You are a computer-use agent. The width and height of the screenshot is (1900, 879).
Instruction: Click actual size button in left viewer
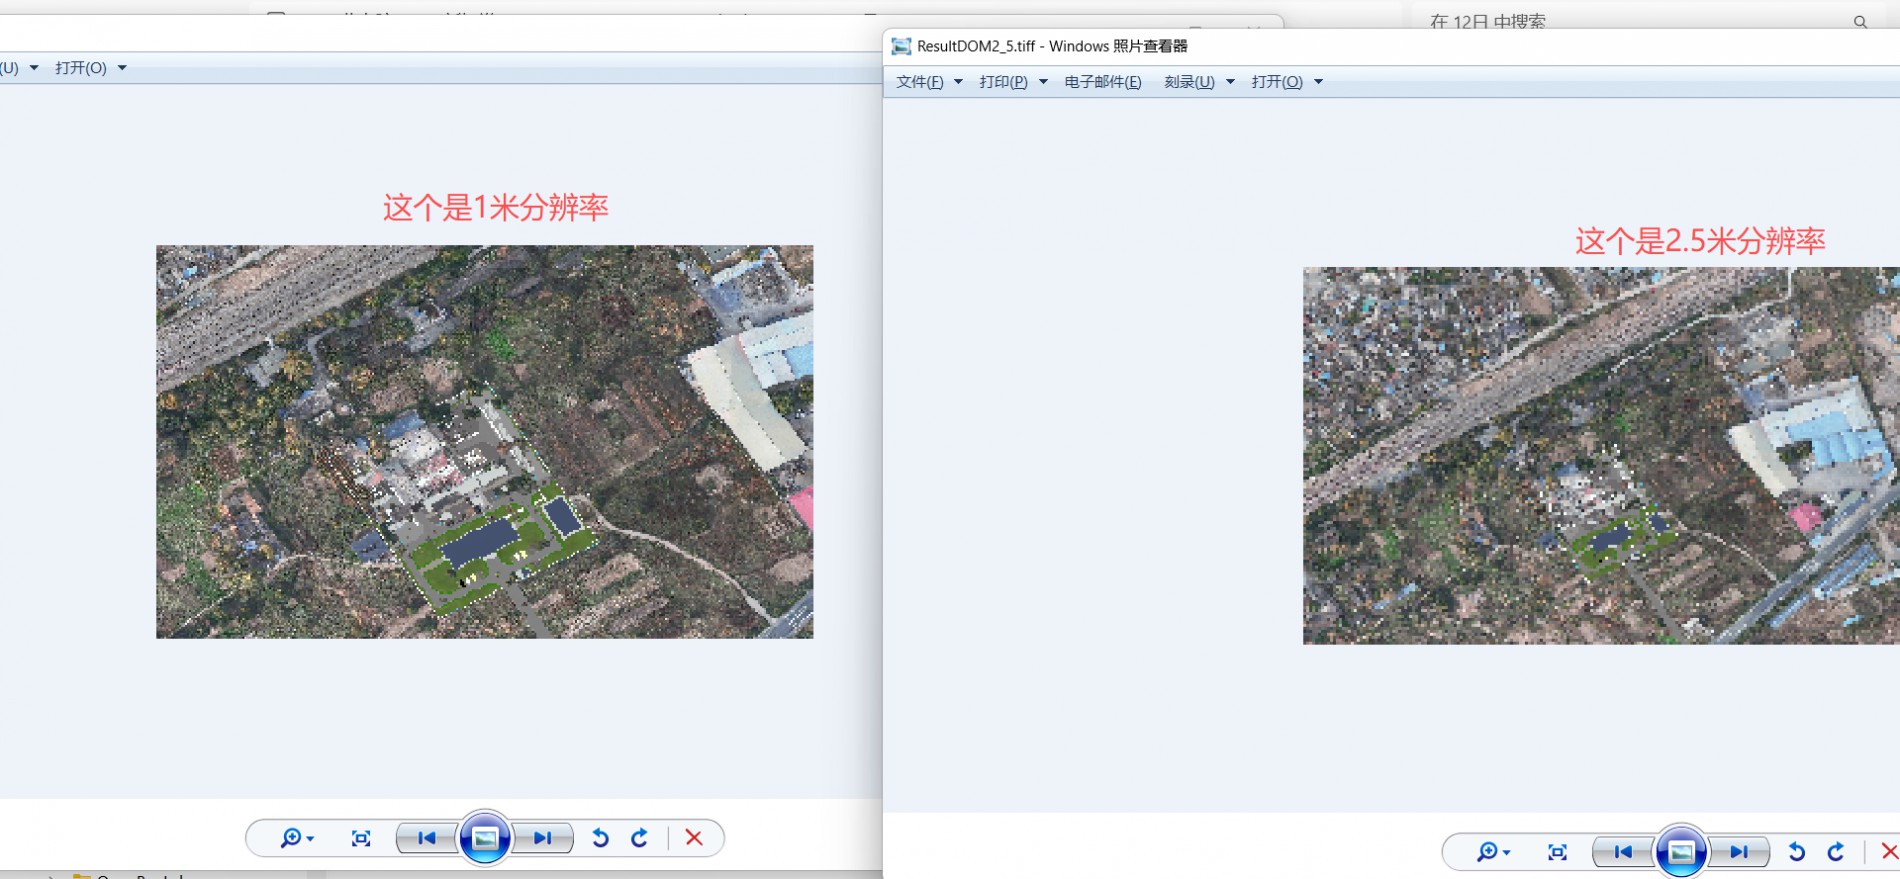click(361, 838)
